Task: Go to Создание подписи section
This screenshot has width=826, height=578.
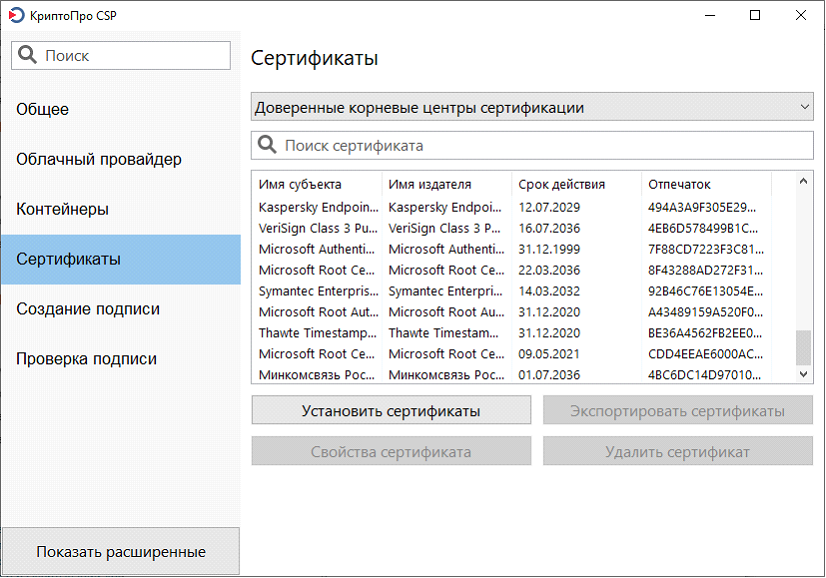Action: point(121,309)
